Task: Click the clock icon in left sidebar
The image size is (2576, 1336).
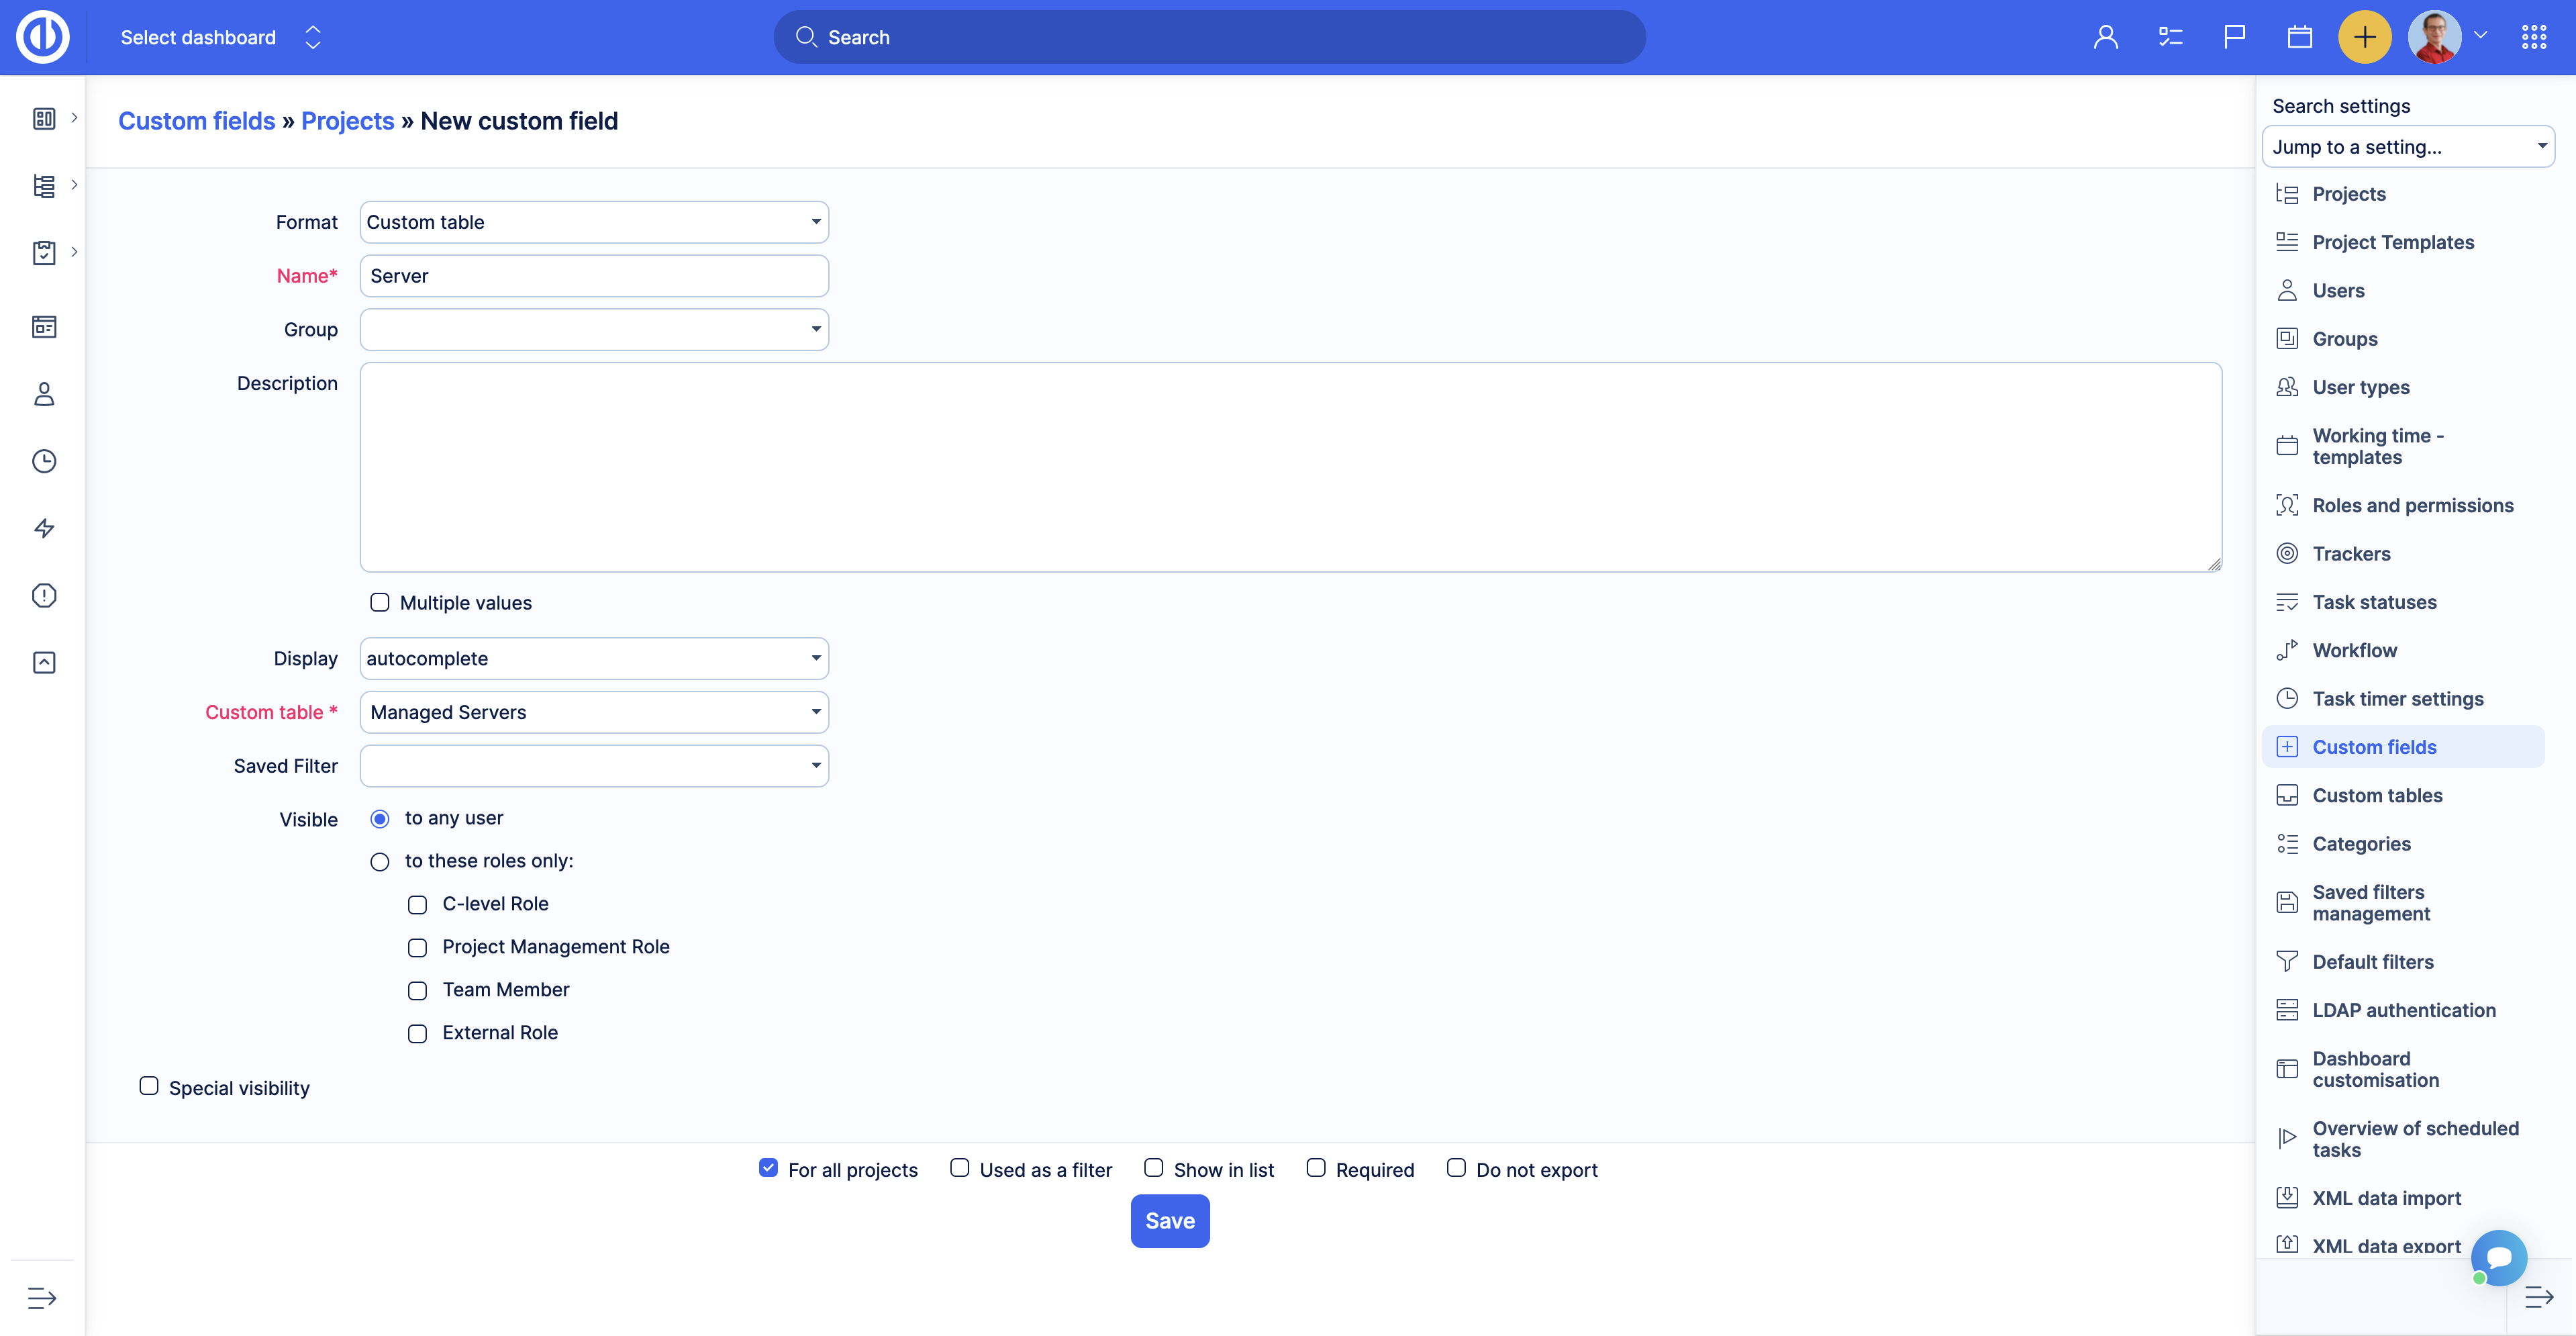Action: tap(44, 461)
